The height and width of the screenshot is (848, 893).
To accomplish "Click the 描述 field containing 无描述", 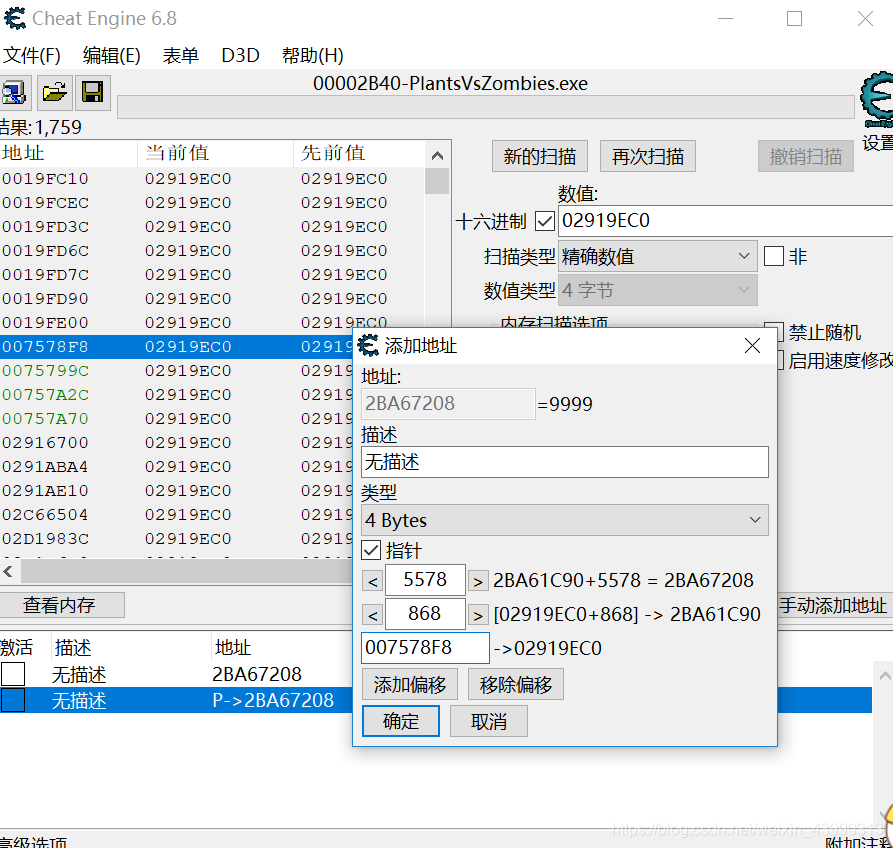I will [x=564, y=462].
